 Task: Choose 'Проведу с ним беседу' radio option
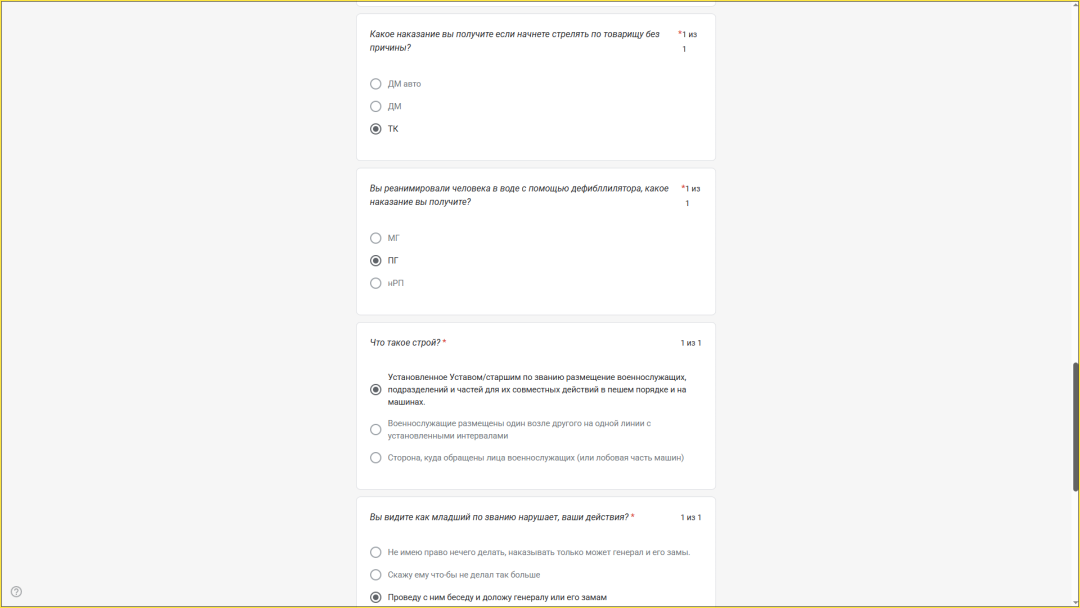click(376, 598)
